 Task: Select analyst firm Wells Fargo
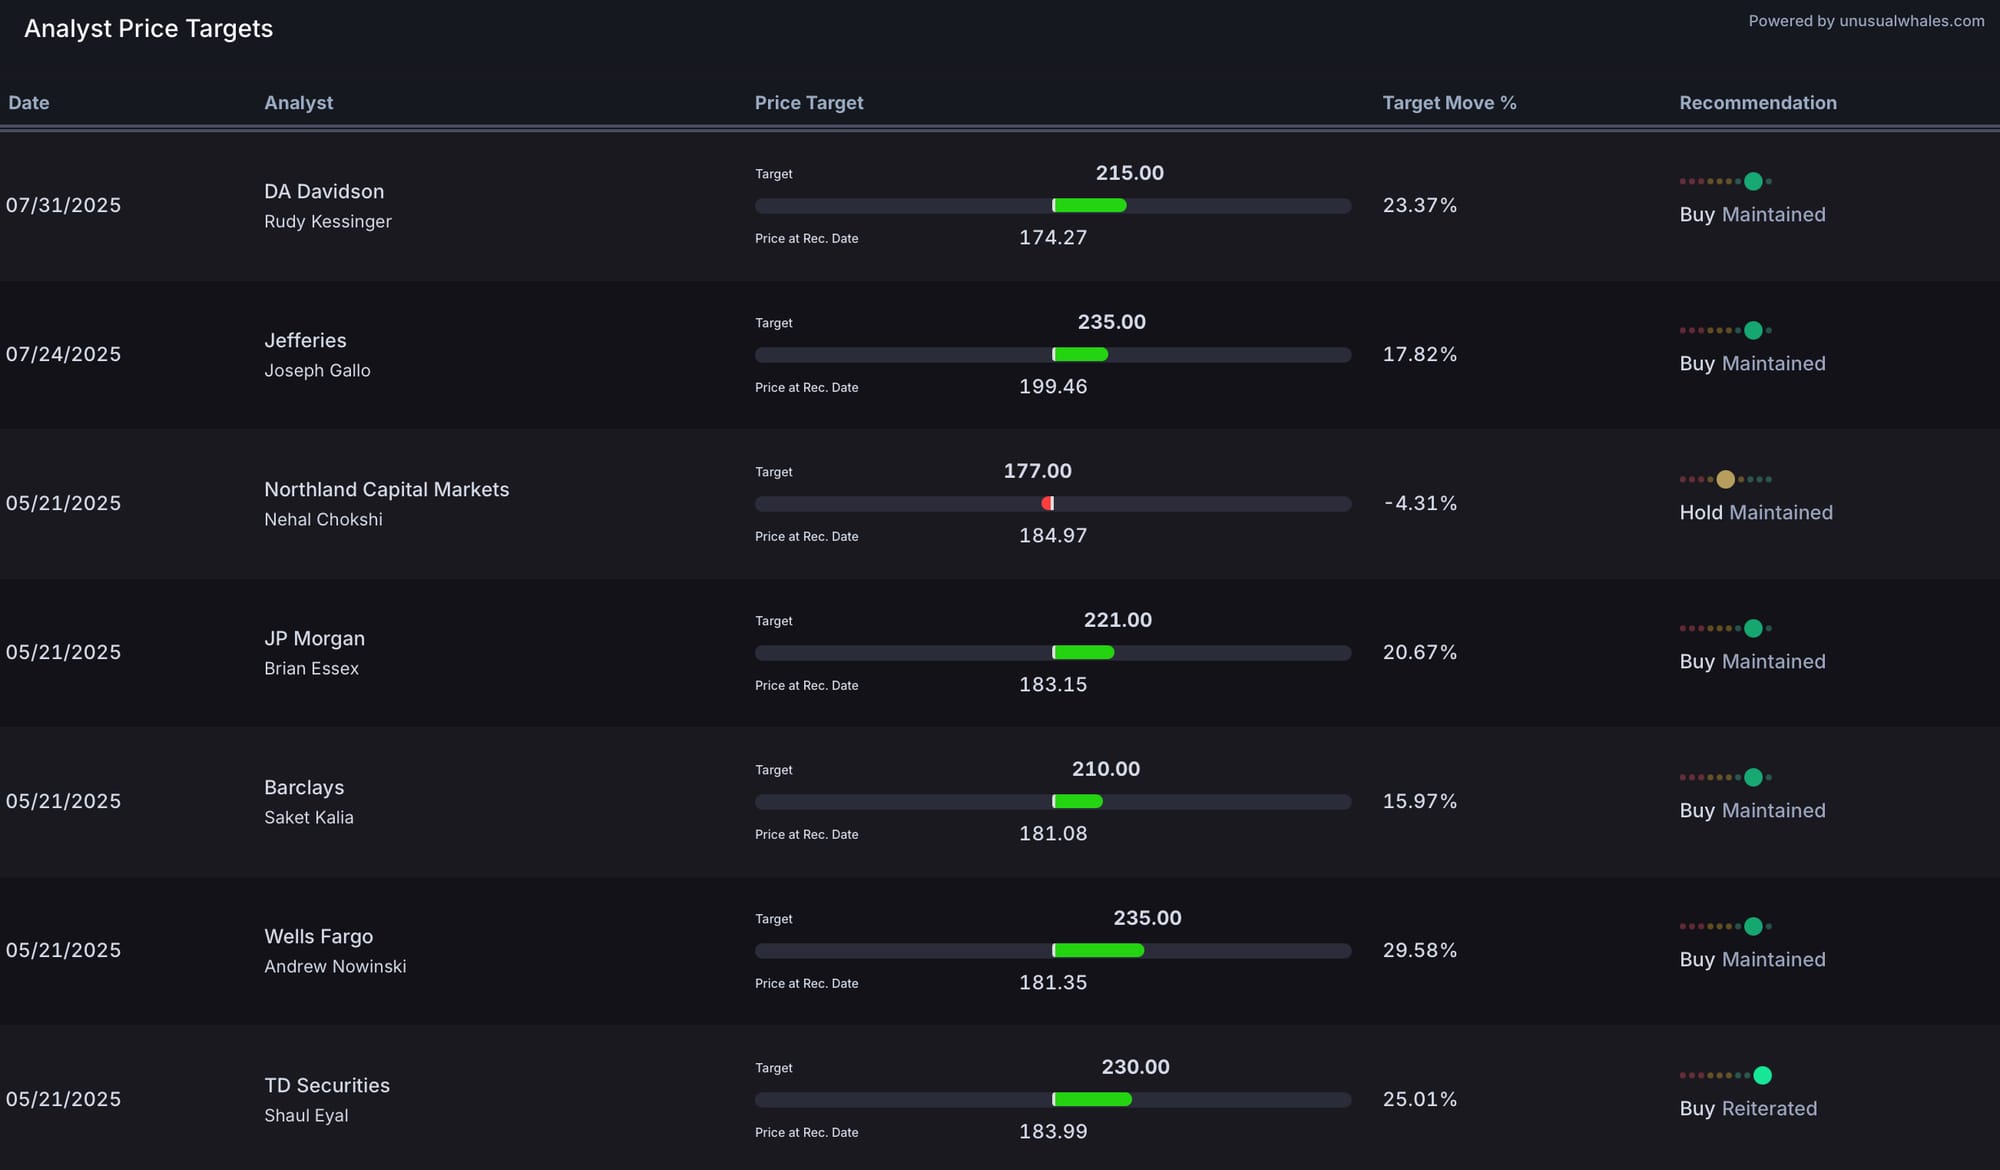pyautogui.click(x=318, y=936)
